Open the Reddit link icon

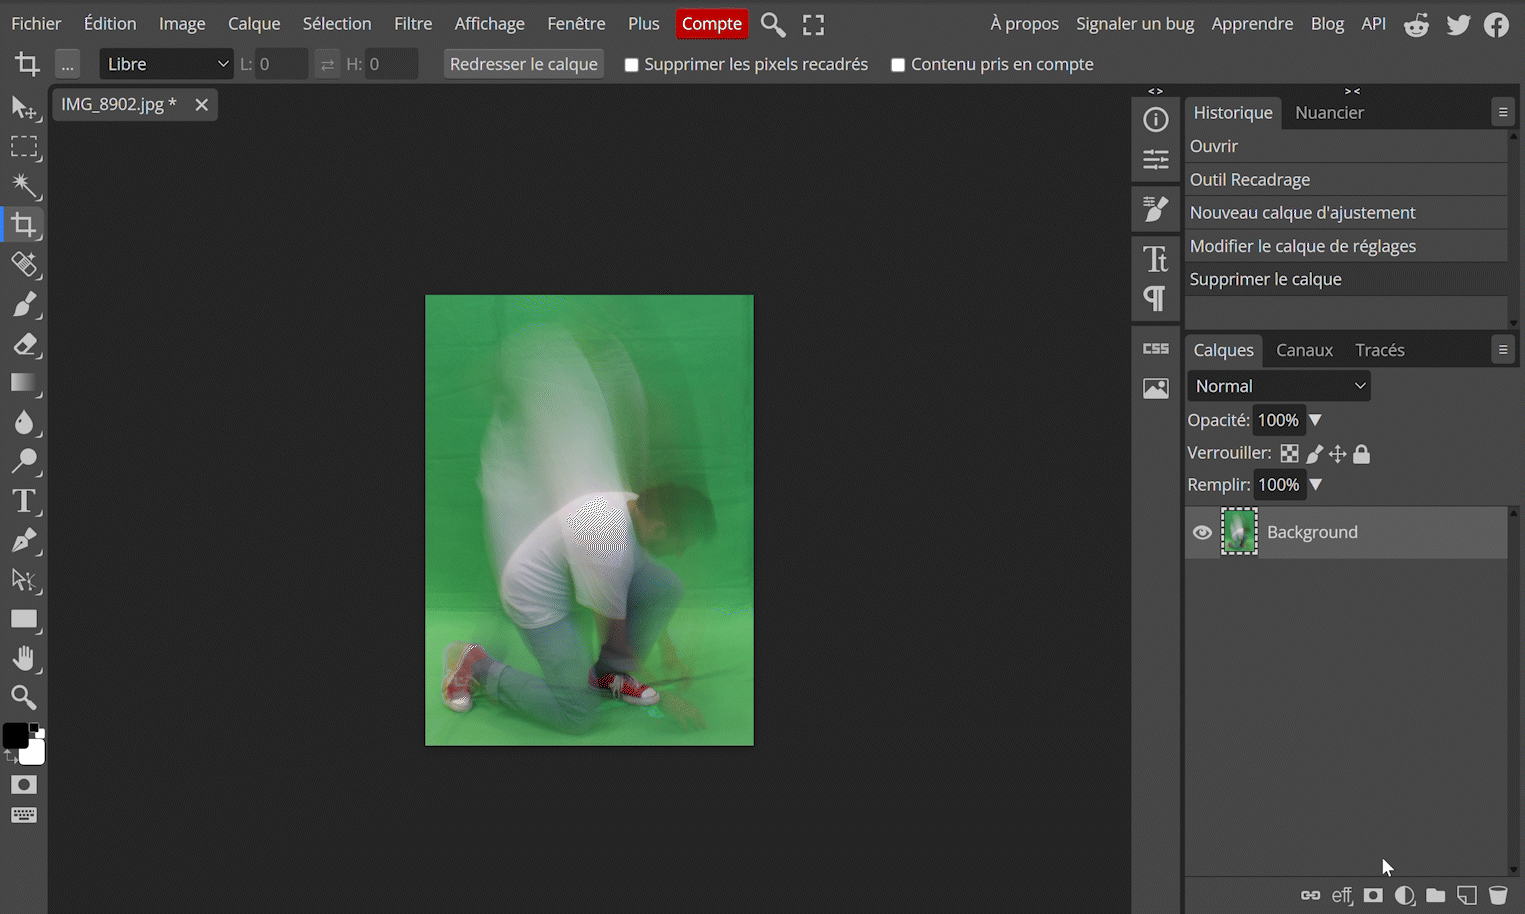coord(1416,25)
